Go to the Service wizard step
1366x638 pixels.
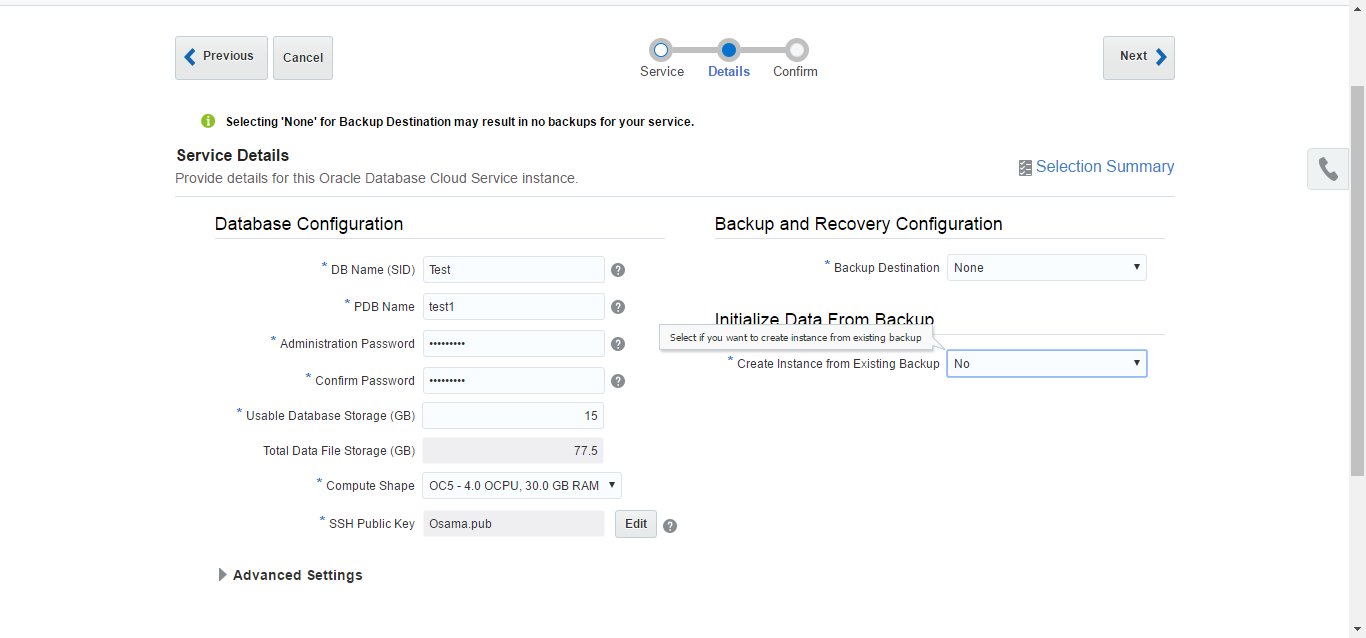pyautogui.click(x=661, y=50)
